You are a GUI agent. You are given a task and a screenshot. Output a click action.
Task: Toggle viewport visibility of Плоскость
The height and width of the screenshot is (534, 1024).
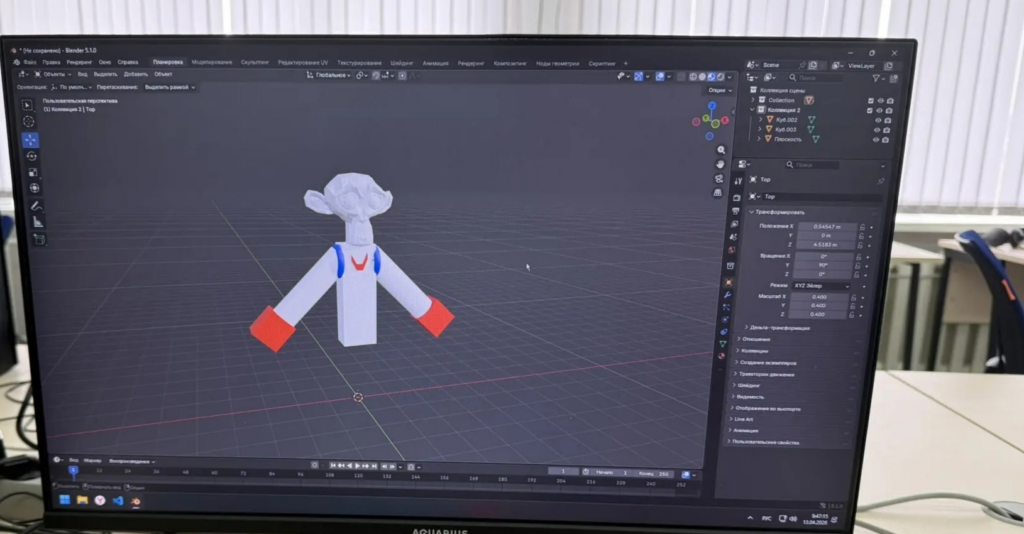tap(877, 139)
